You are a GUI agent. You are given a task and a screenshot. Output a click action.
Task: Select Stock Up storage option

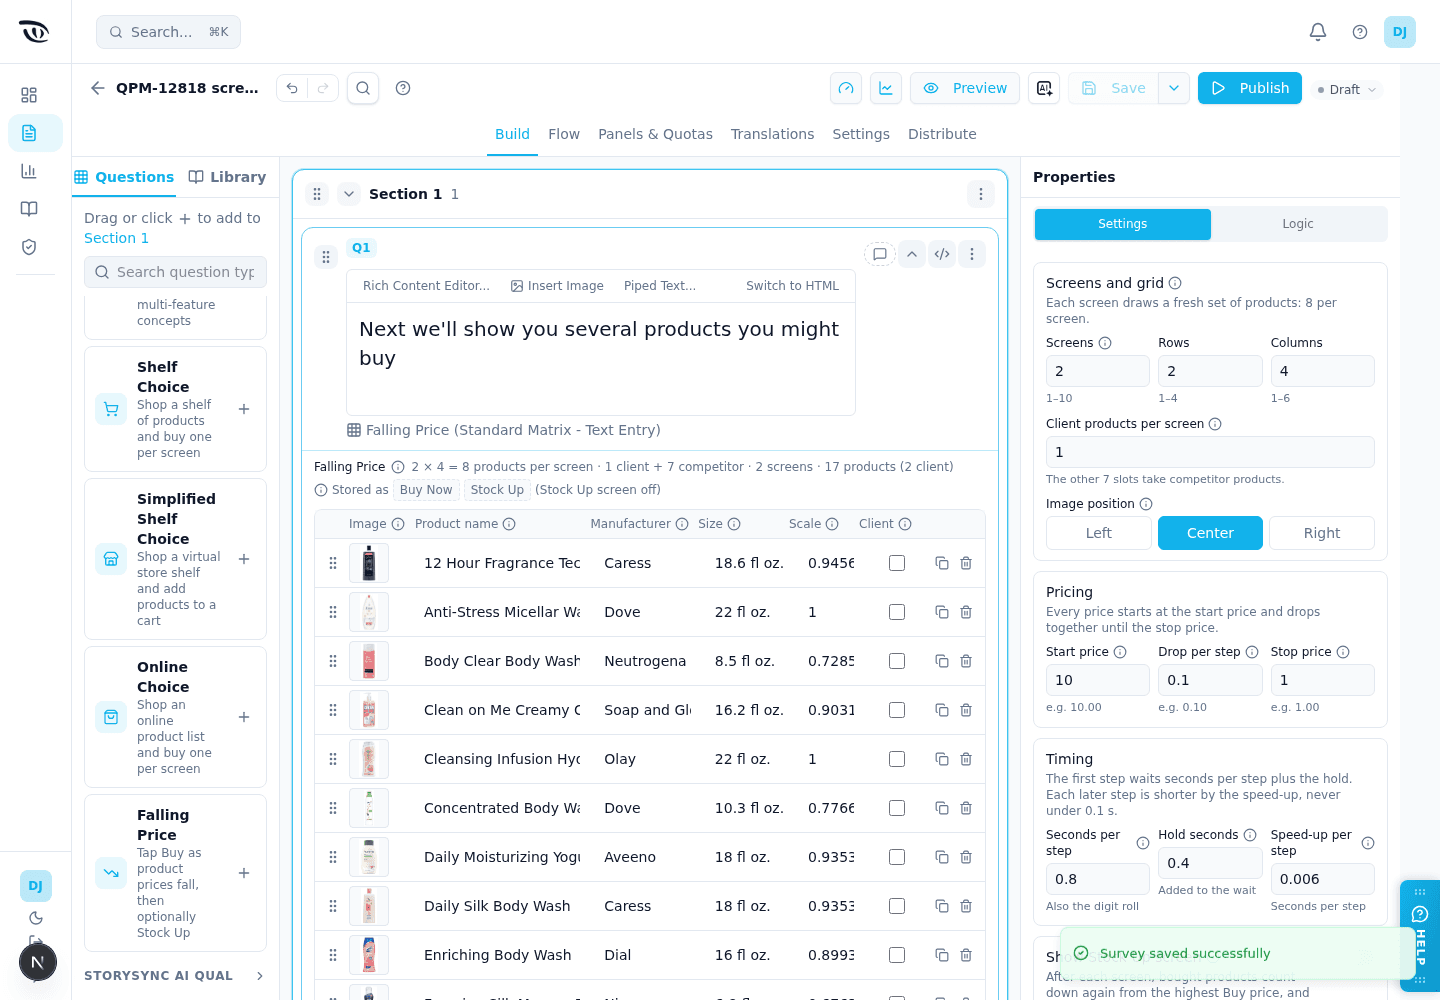(497, 490)
